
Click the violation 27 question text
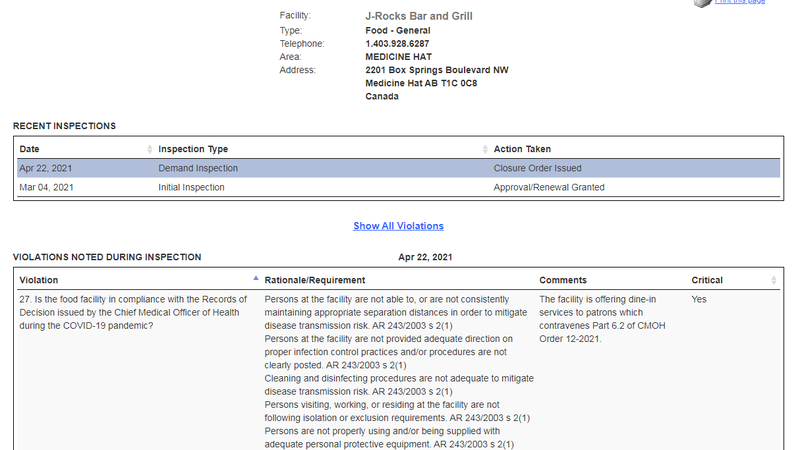(133, 312)
